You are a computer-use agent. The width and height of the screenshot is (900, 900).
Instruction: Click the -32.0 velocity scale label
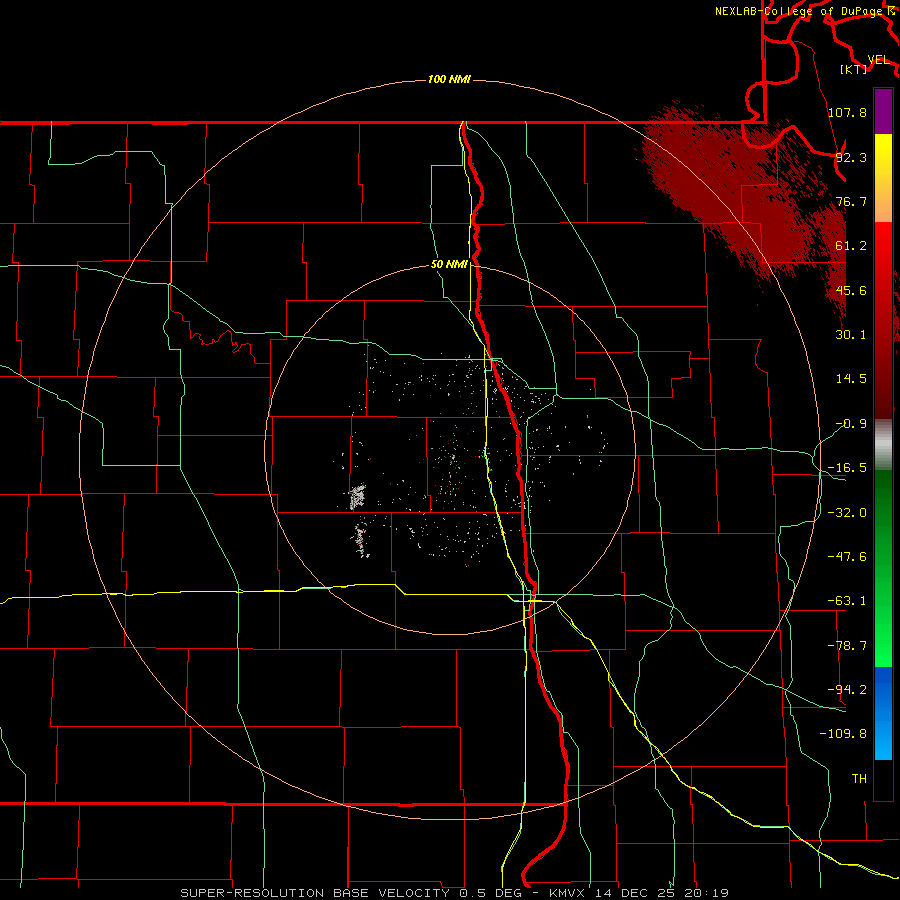(x=847, y=513)
